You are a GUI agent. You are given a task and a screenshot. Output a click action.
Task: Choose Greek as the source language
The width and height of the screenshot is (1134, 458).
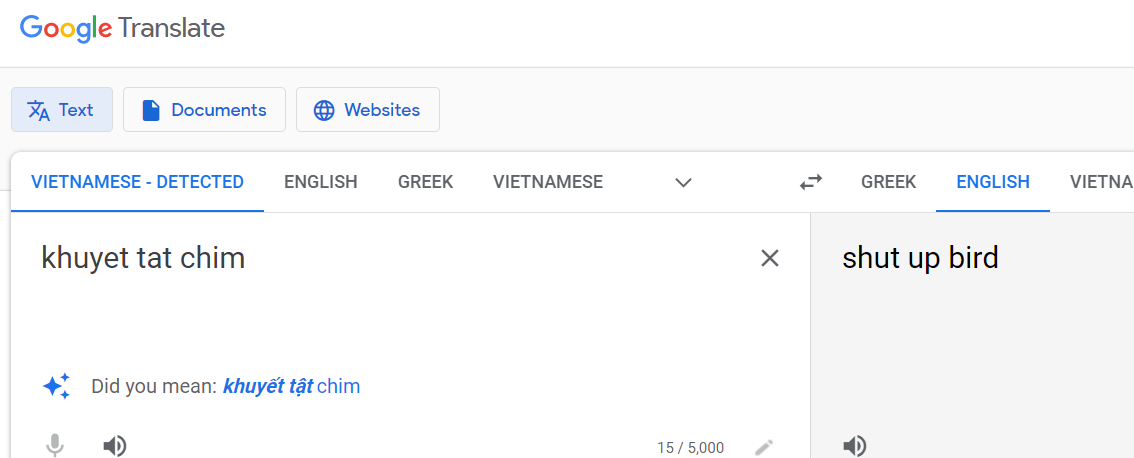click(426, 182)
